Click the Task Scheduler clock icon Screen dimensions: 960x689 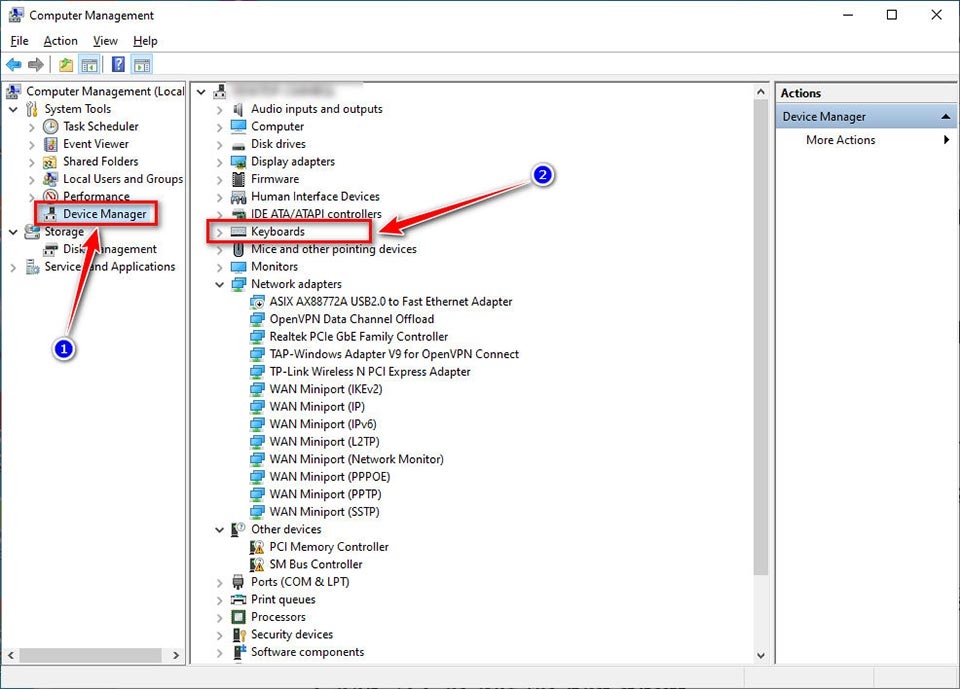[x=51, y=127]
